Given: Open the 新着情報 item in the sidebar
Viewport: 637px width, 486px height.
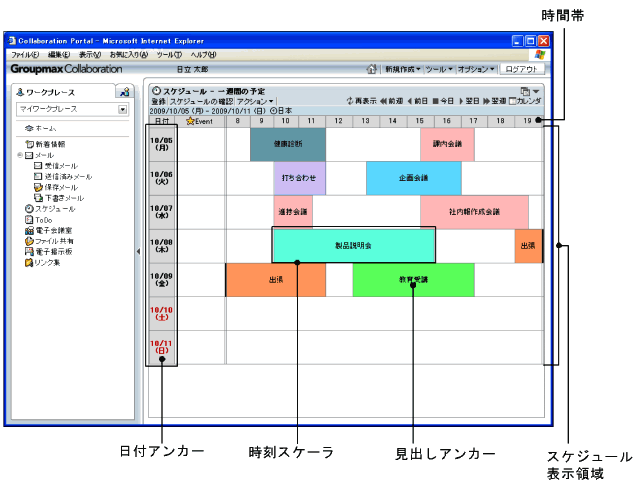Looking at the screenshot, I should pos(45,144).
